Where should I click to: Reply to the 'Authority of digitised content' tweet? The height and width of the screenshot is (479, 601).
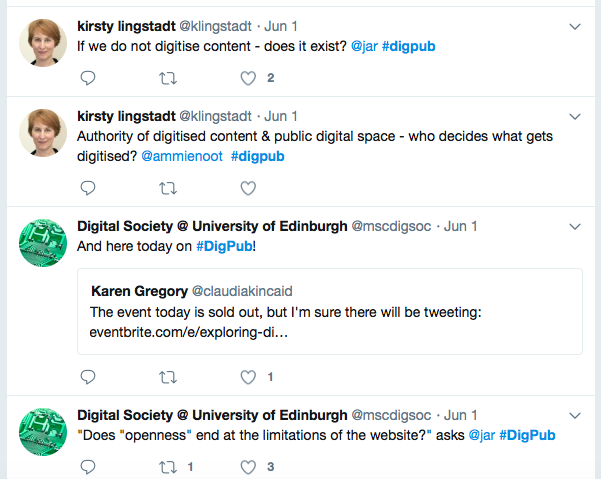coord(88,188)
